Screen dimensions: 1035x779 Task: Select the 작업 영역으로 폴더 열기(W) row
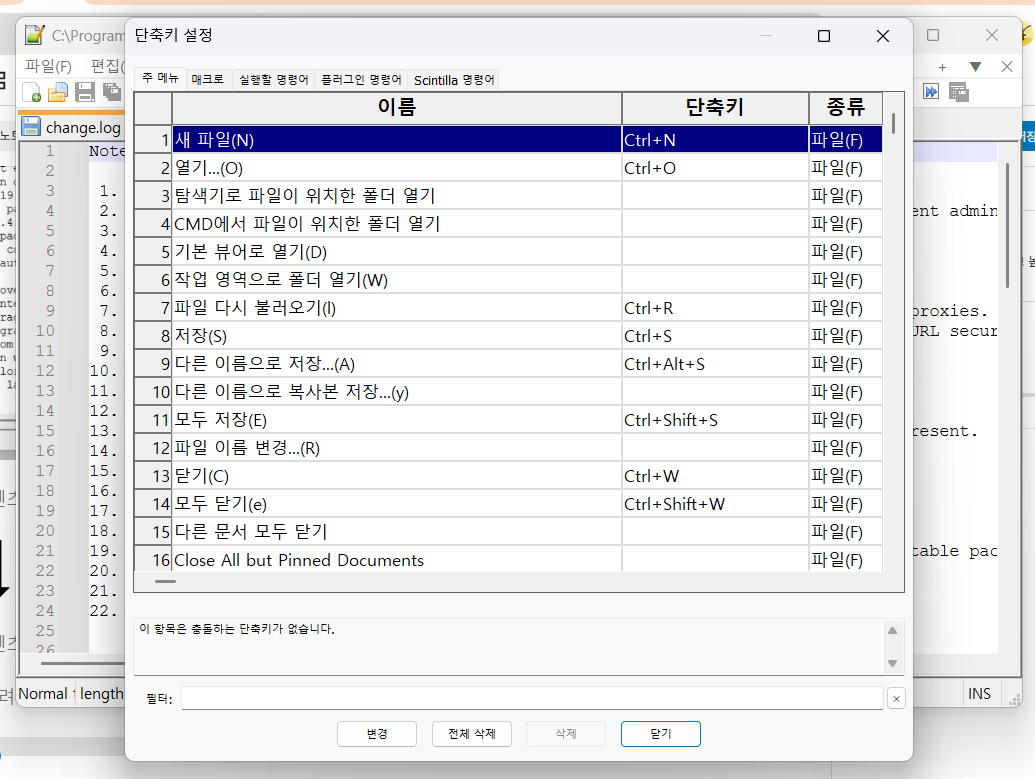coord(508,280)
